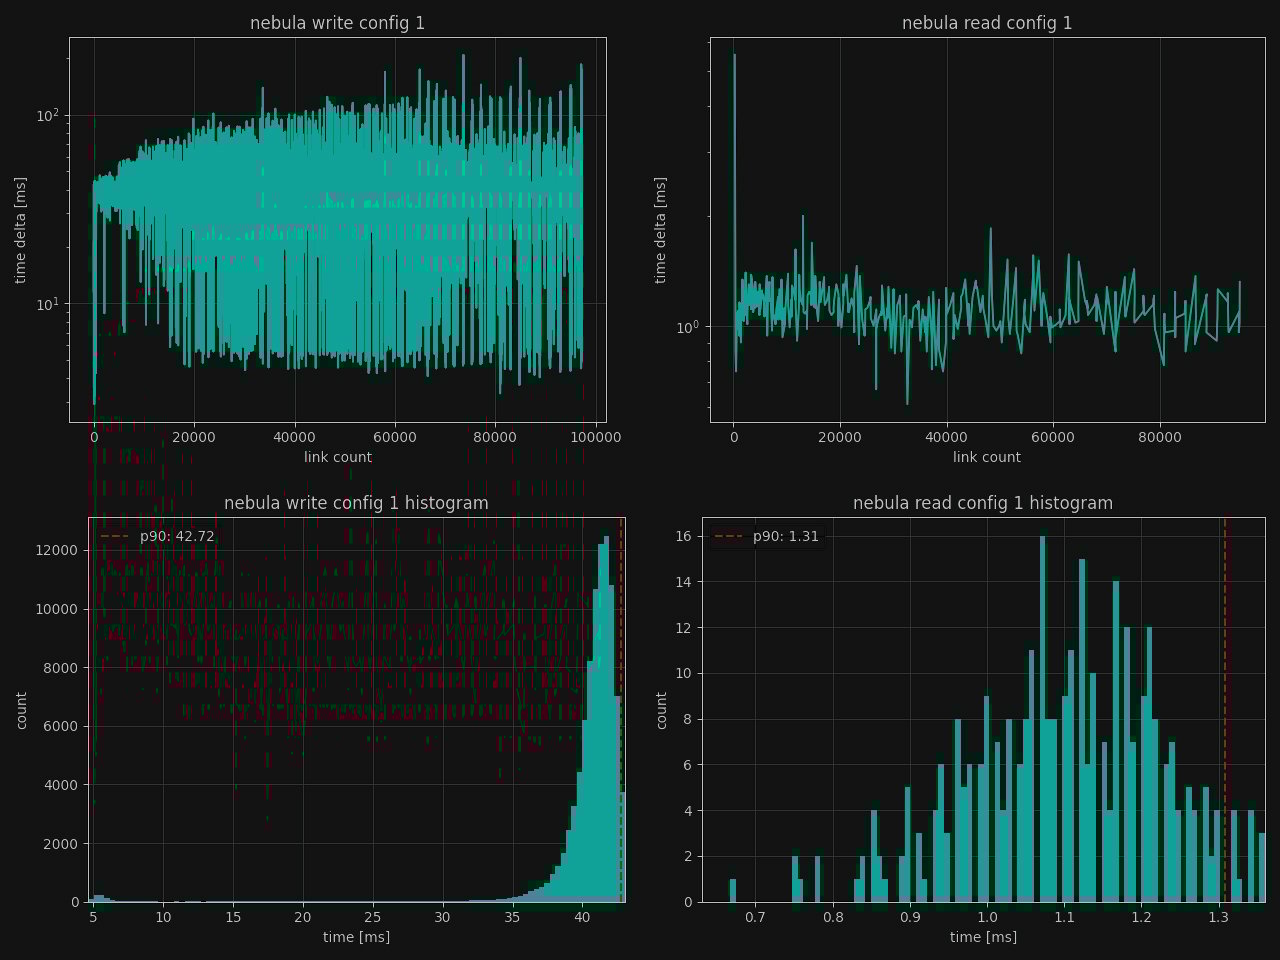Select "link count" label under write plot
Screen dimensions: 1280x960
(338, 457)
